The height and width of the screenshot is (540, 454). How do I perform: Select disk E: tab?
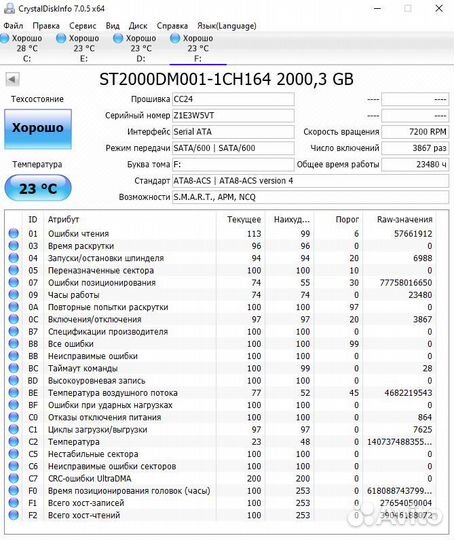79,48
